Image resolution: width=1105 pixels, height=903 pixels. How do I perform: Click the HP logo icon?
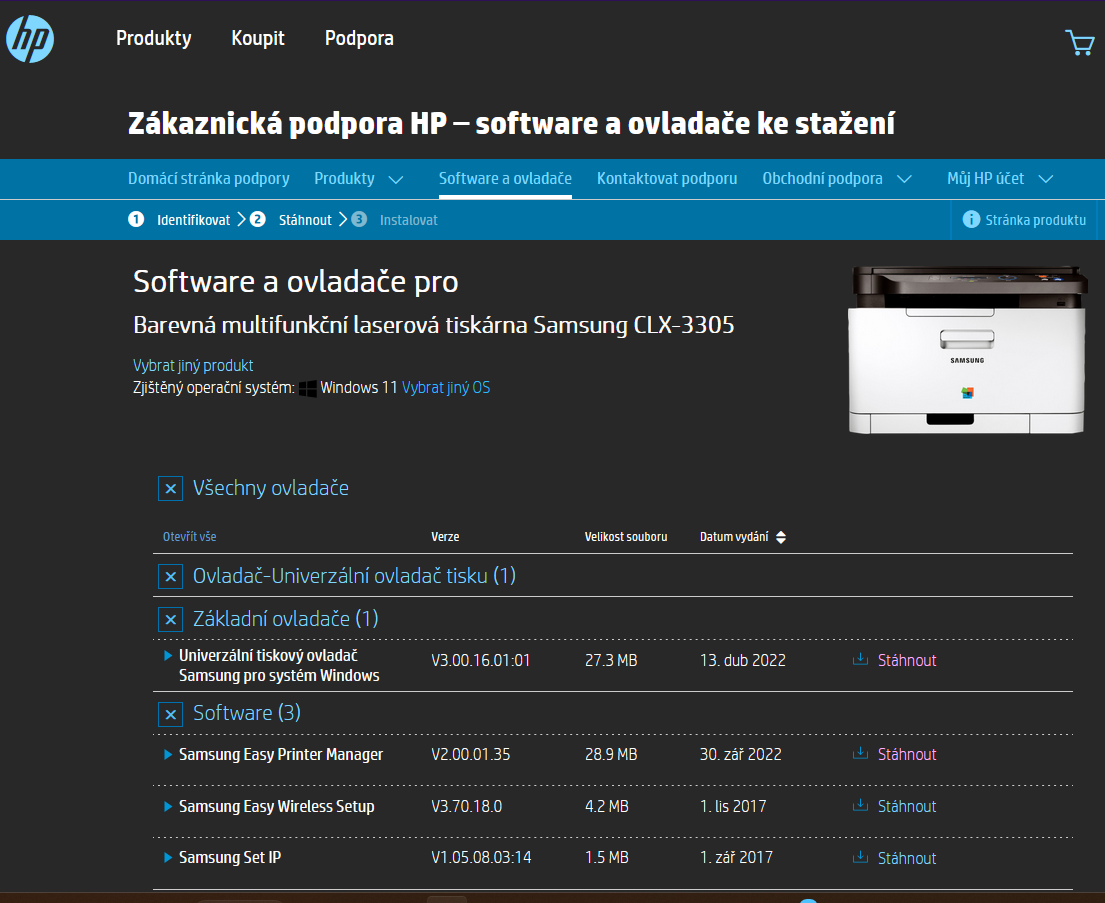30,40
